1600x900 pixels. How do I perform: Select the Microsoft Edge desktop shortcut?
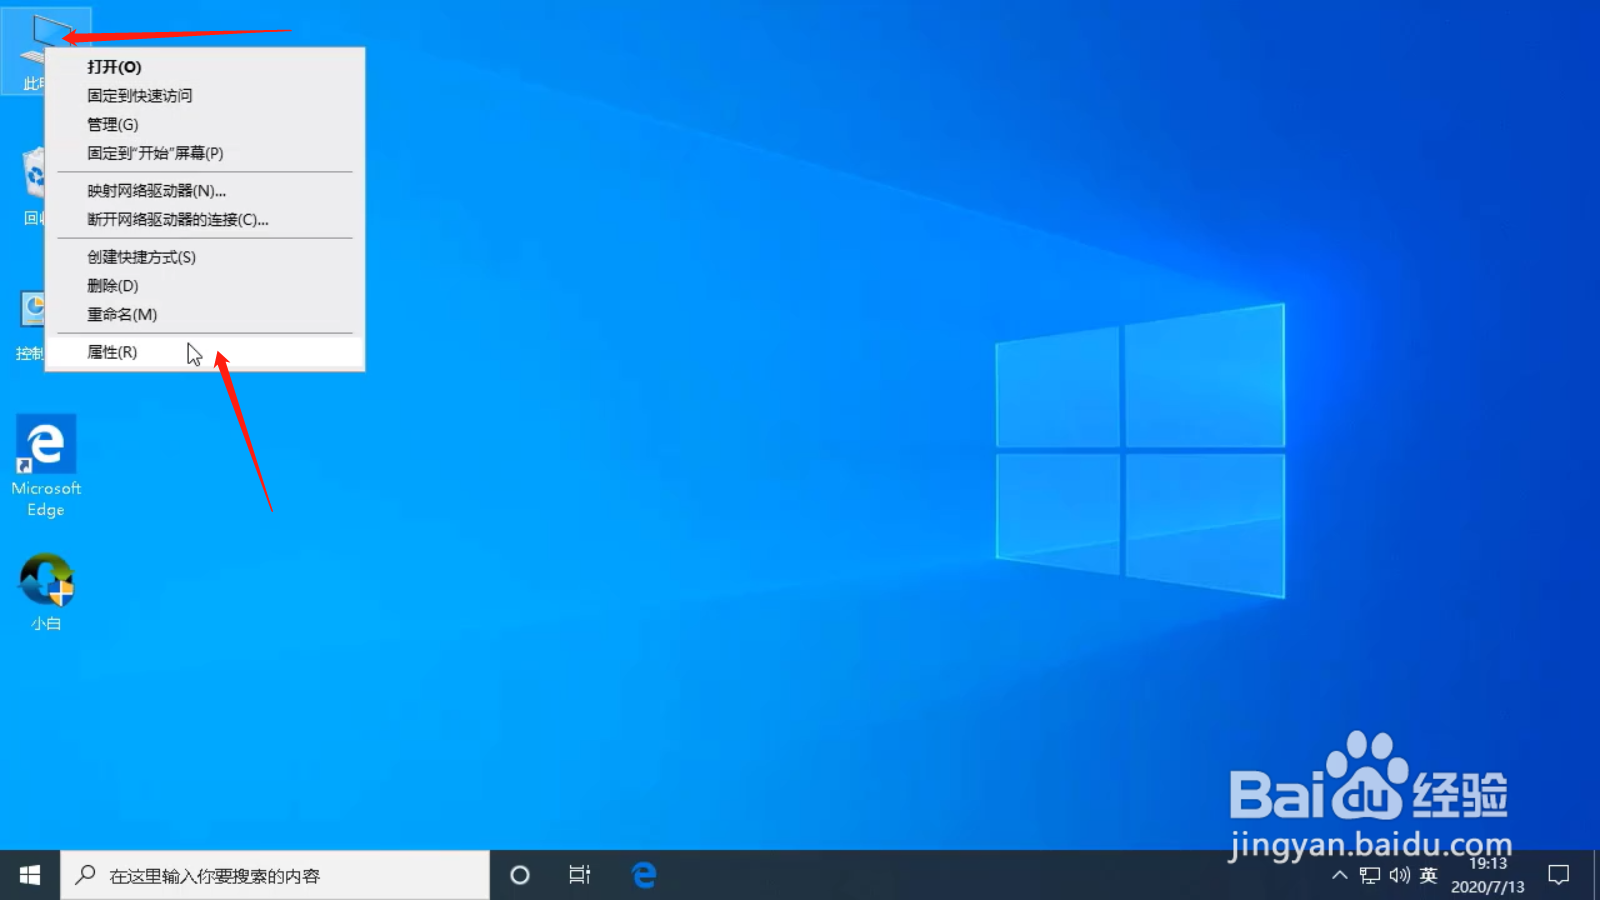pyautogui.click(x=46, y=466)
